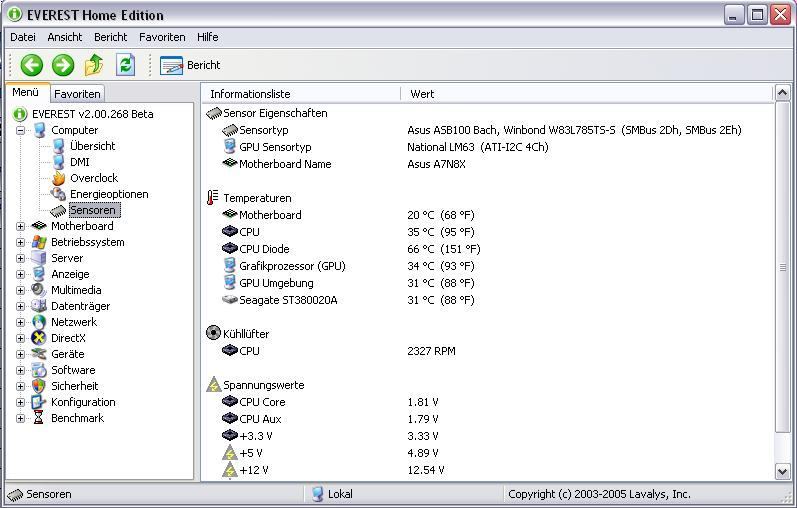Select the Menü tab
This screenshot has height=508, width=797.
(x=25, y=93)
